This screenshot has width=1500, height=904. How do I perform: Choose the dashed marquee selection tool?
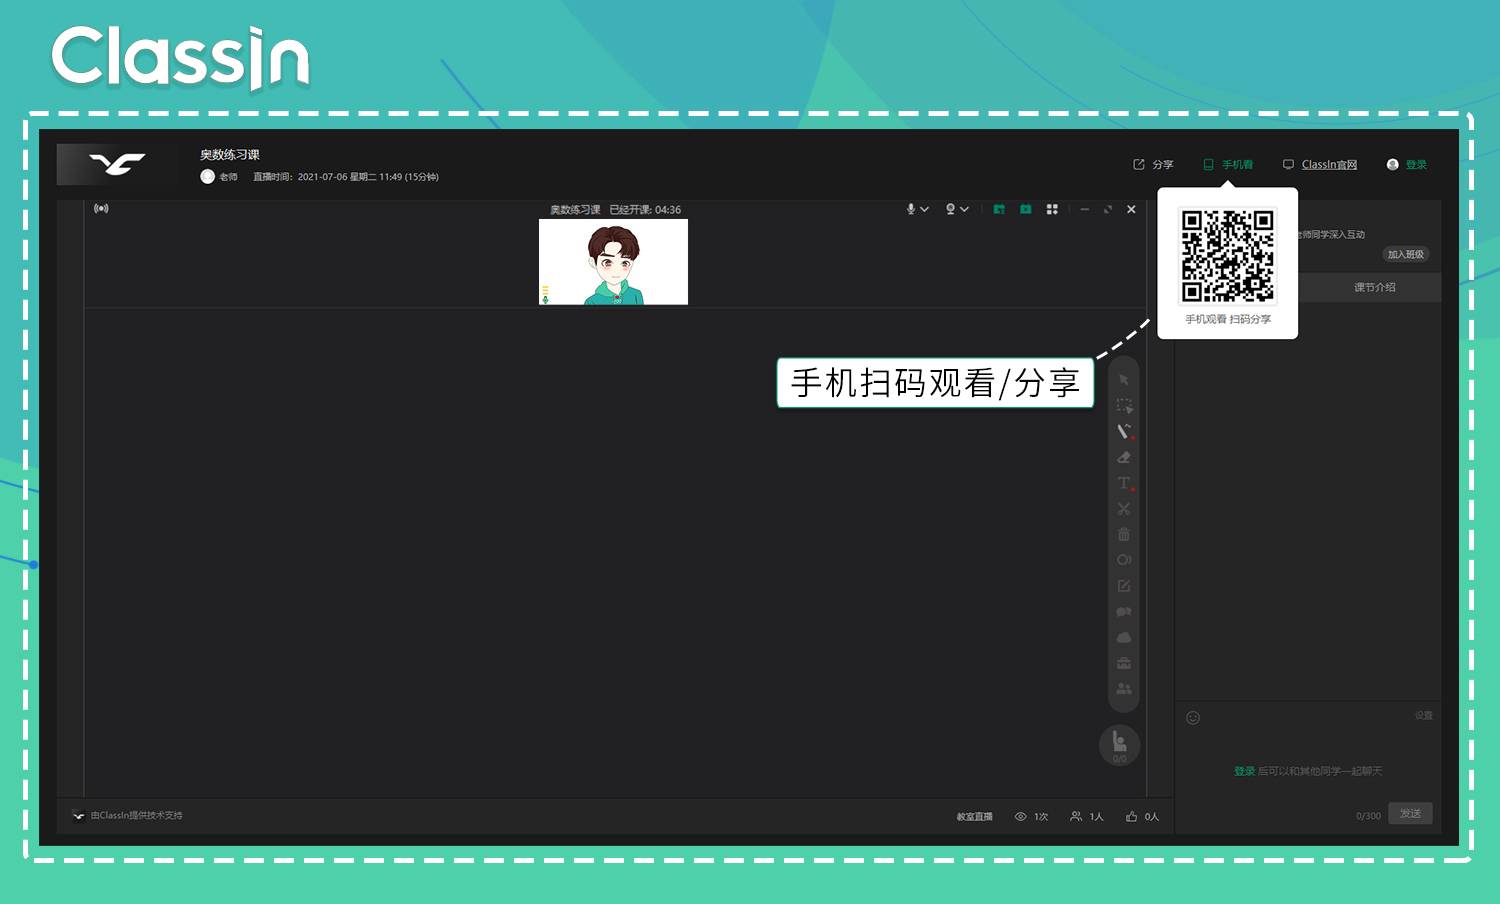[x=1124, y=406]
